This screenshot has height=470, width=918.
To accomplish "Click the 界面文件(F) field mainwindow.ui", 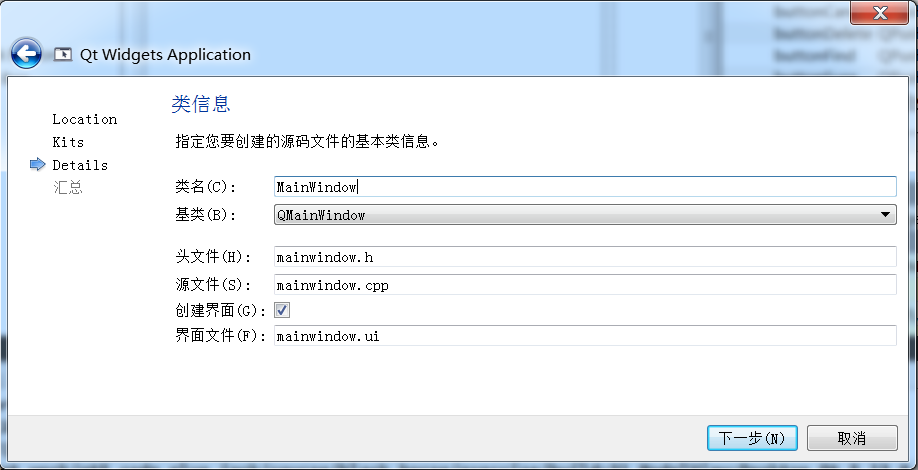I will coord(585,336).
